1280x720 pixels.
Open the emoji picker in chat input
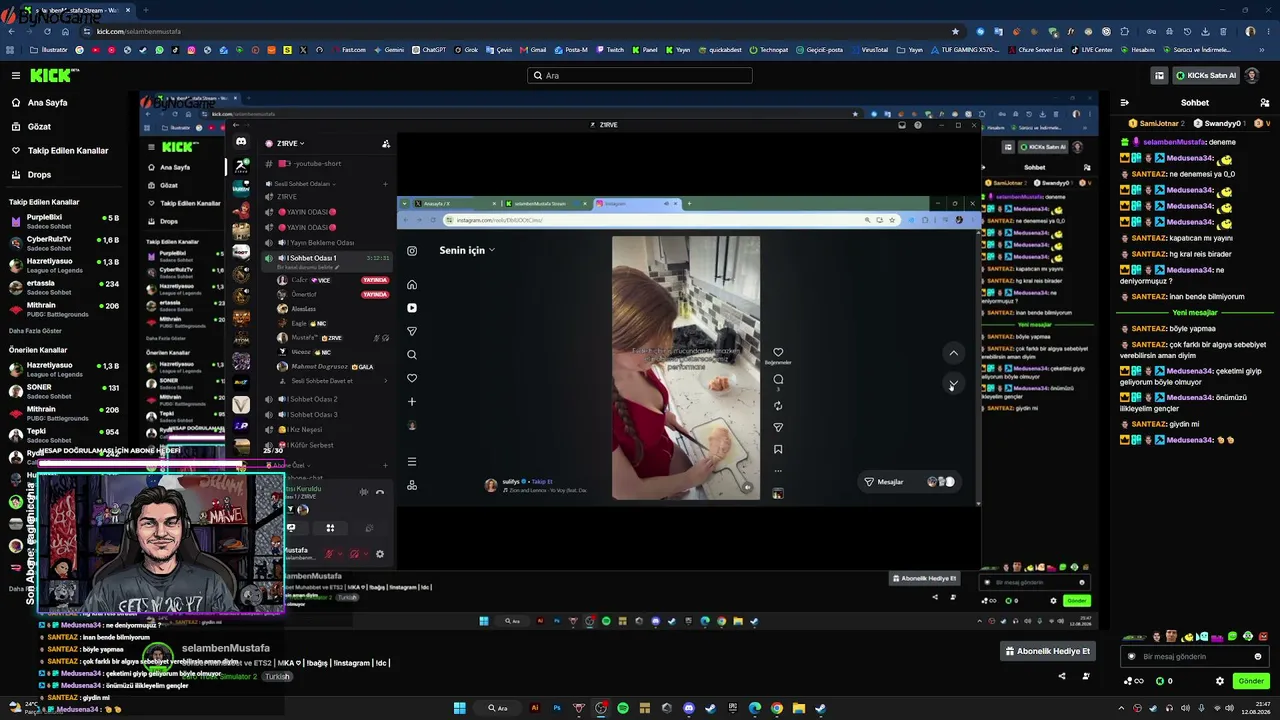pos(1258,657)
